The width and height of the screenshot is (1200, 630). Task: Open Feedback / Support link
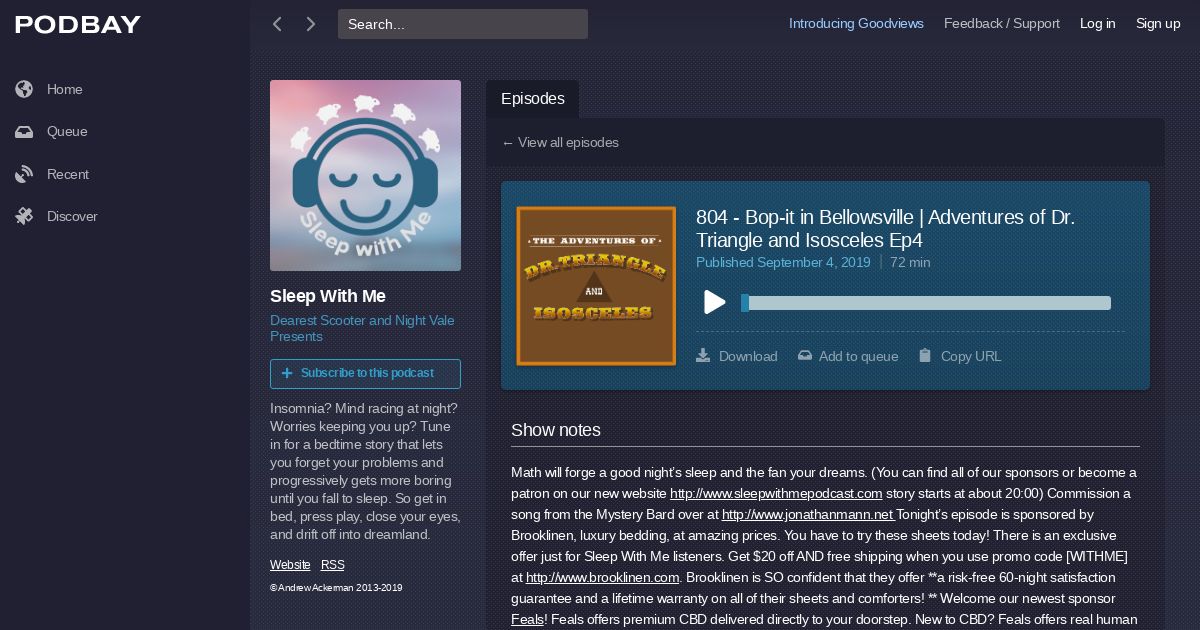pyautogui.click(x=1002, y=24)
